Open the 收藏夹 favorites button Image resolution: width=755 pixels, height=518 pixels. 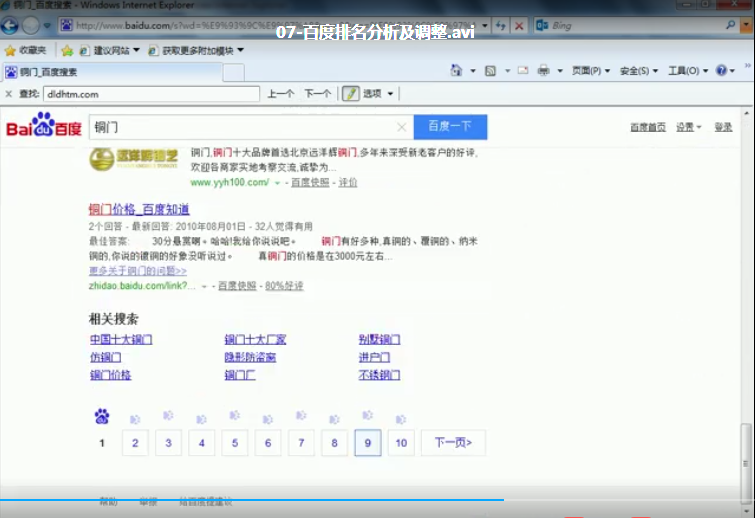pos(25,50)
